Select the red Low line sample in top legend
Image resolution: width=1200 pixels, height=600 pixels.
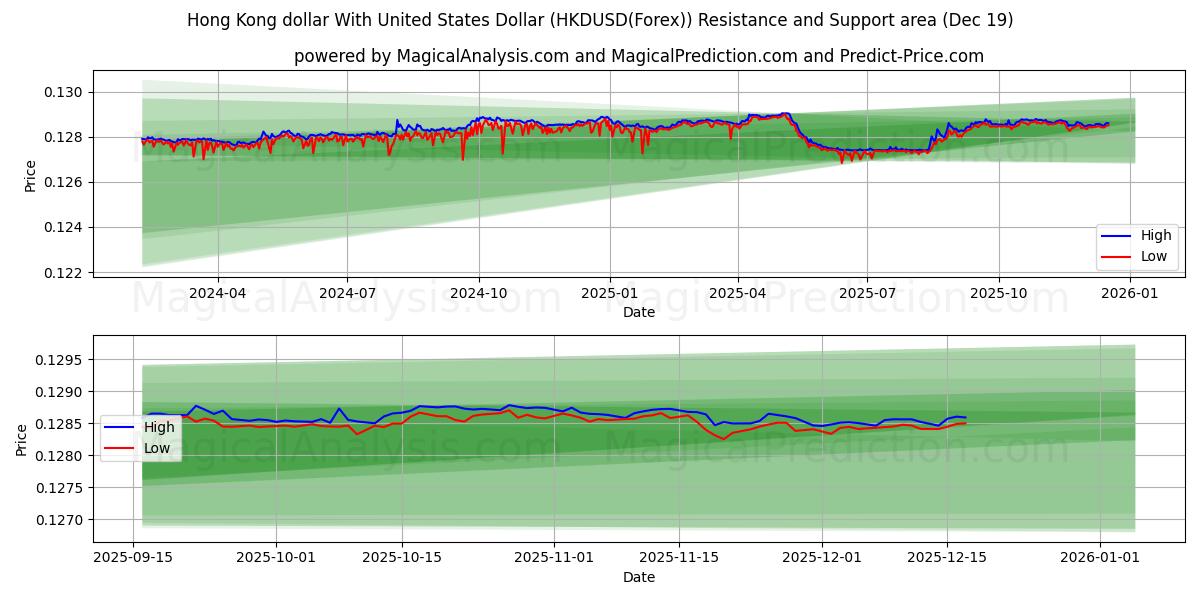point(1123,255)
